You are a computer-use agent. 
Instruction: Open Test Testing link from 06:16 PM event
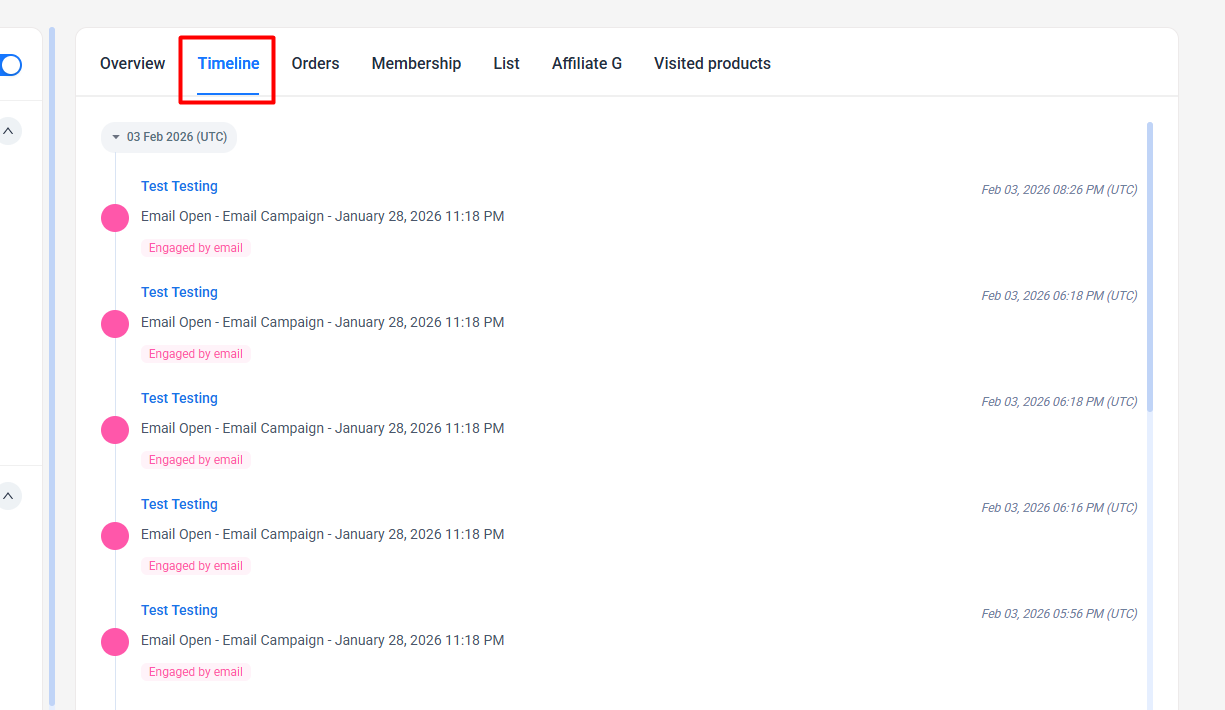pyautogui.click(x=179, y=504)
